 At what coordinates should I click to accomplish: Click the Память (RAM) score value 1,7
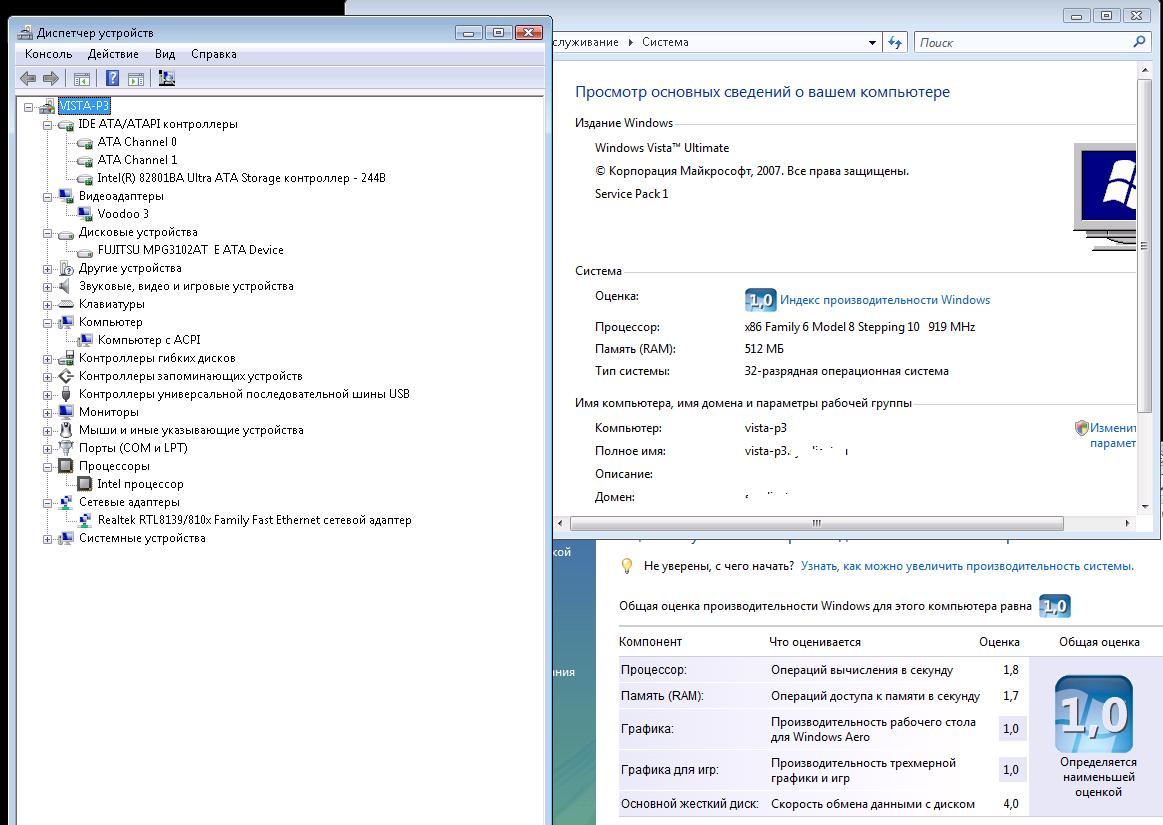(x=1011, y=696)
